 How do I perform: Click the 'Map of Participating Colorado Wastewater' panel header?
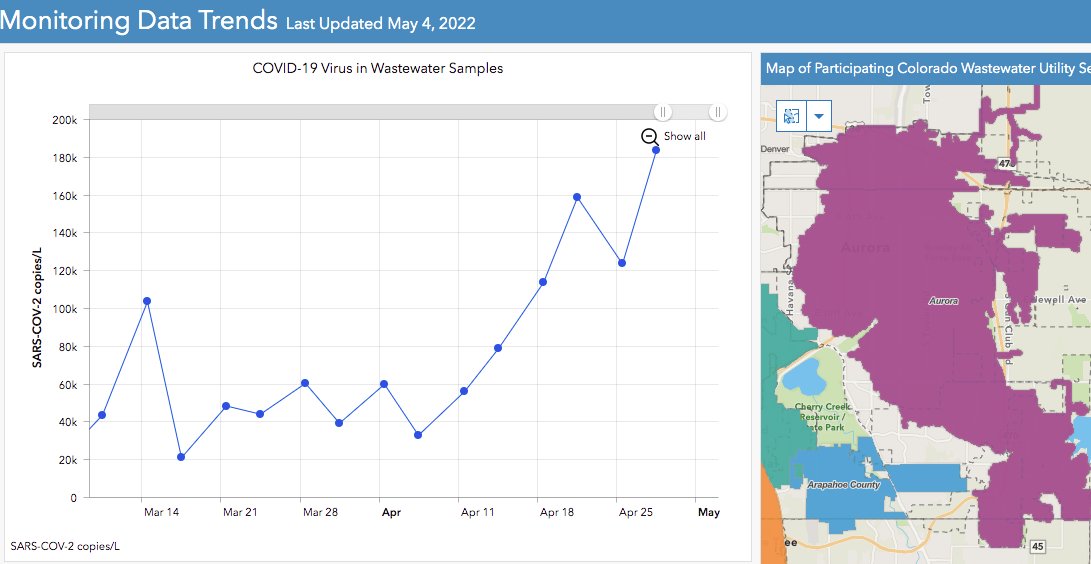pos(927,68)
